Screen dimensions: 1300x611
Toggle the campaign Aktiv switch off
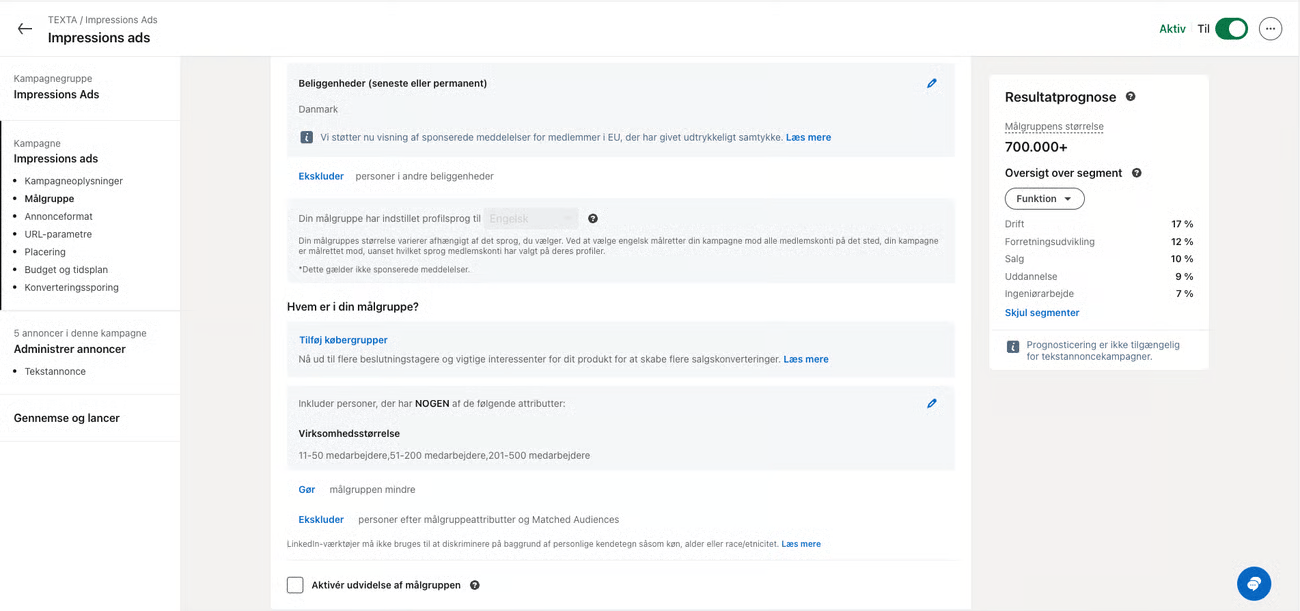coord(1231,29)
